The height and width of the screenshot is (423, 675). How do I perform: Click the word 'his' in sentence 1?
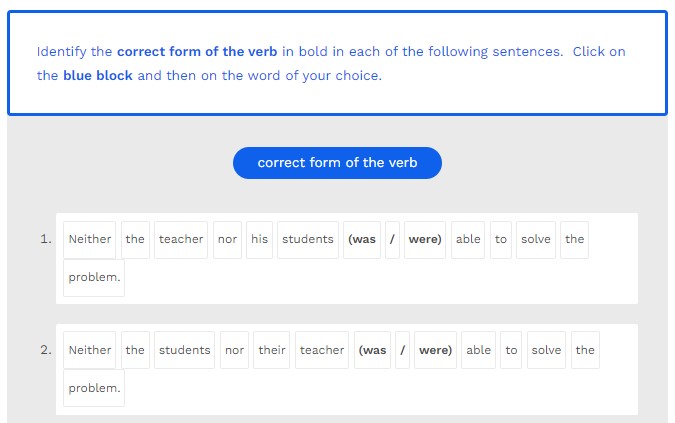coord(259,240)
